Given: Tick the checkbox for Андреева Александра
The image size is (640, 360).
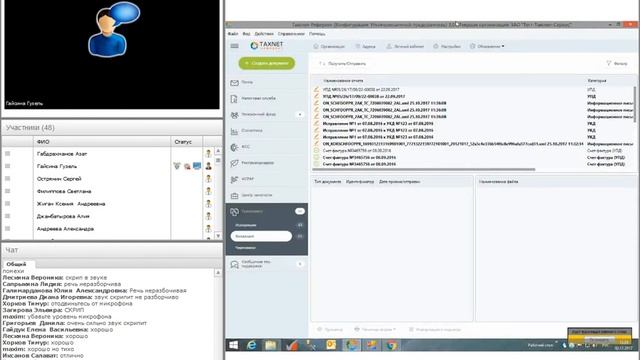Looking at the screenshot, I should click(x=7, y=229).
